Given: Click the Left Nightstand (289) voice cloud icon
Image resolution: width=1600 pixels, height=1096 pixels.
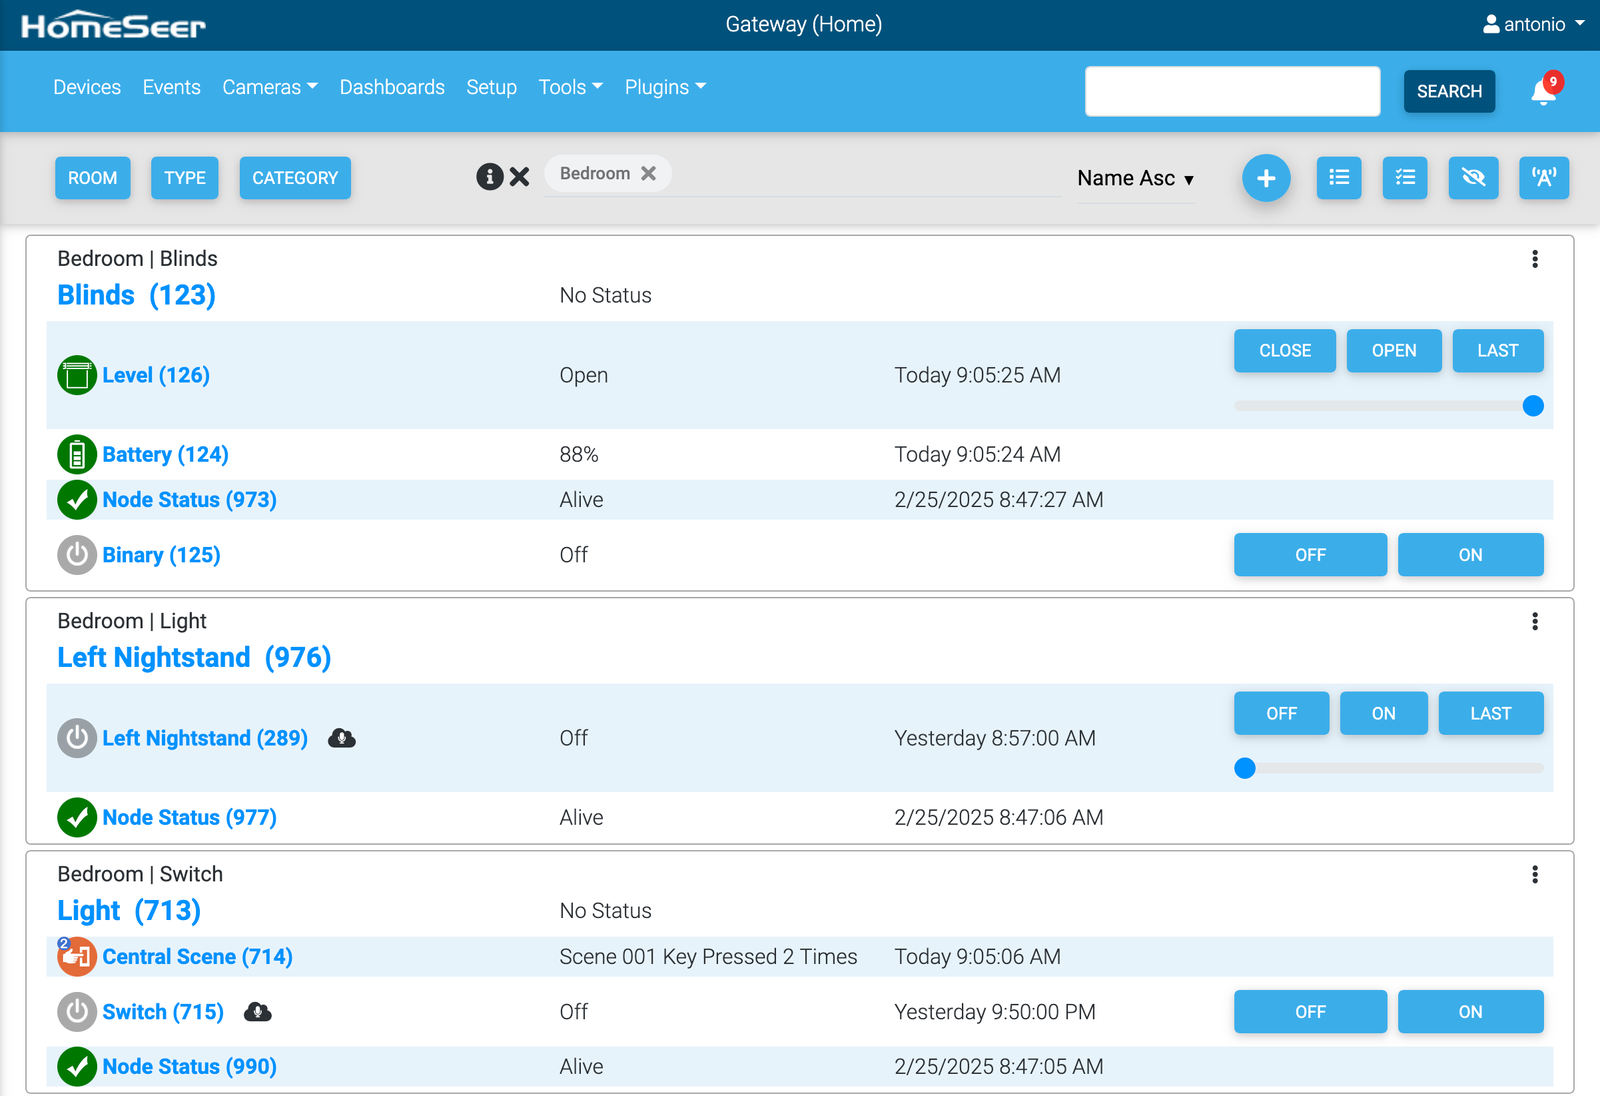Looking at the screenshot, I should pos(342,738).
